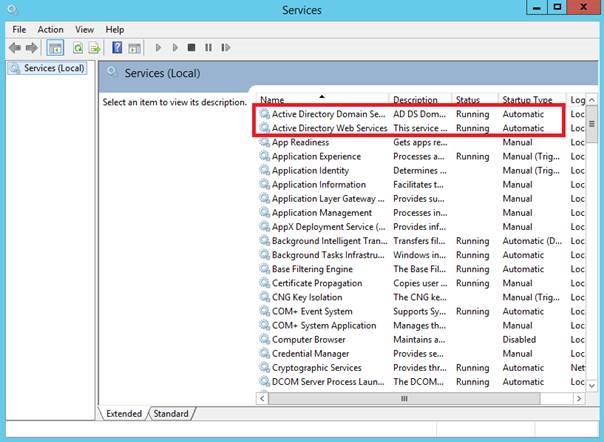
Task: Click the Export List toolbar icon
Action: [x=94, y=48]
